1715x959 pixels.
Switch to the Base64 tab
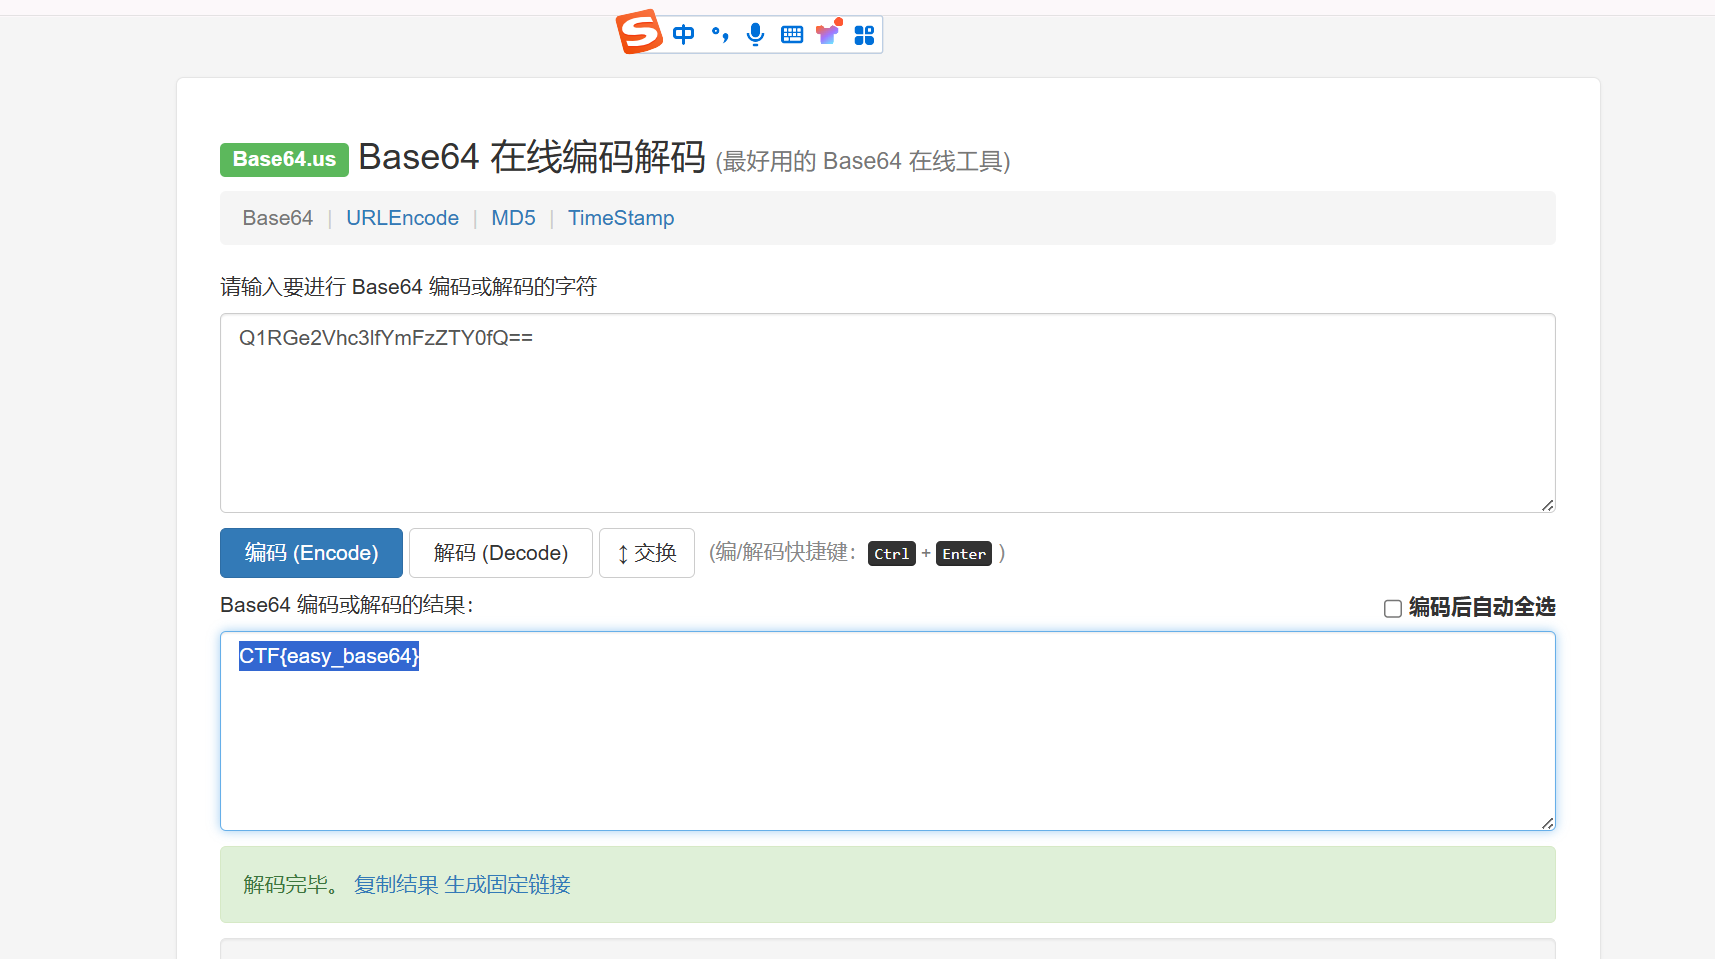(278, 218)
